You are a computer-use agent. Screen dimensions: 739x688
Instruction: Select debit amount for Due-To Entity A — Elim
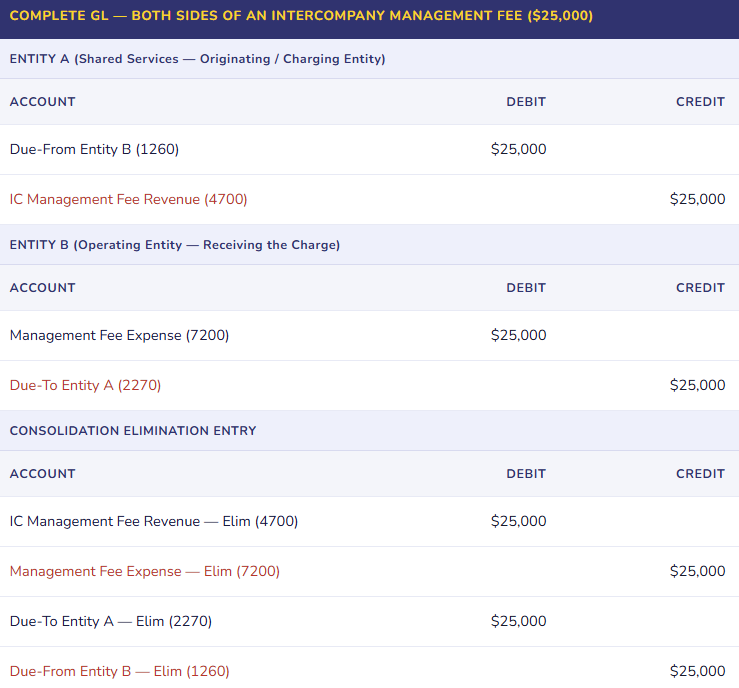click(x=518, y=621)
